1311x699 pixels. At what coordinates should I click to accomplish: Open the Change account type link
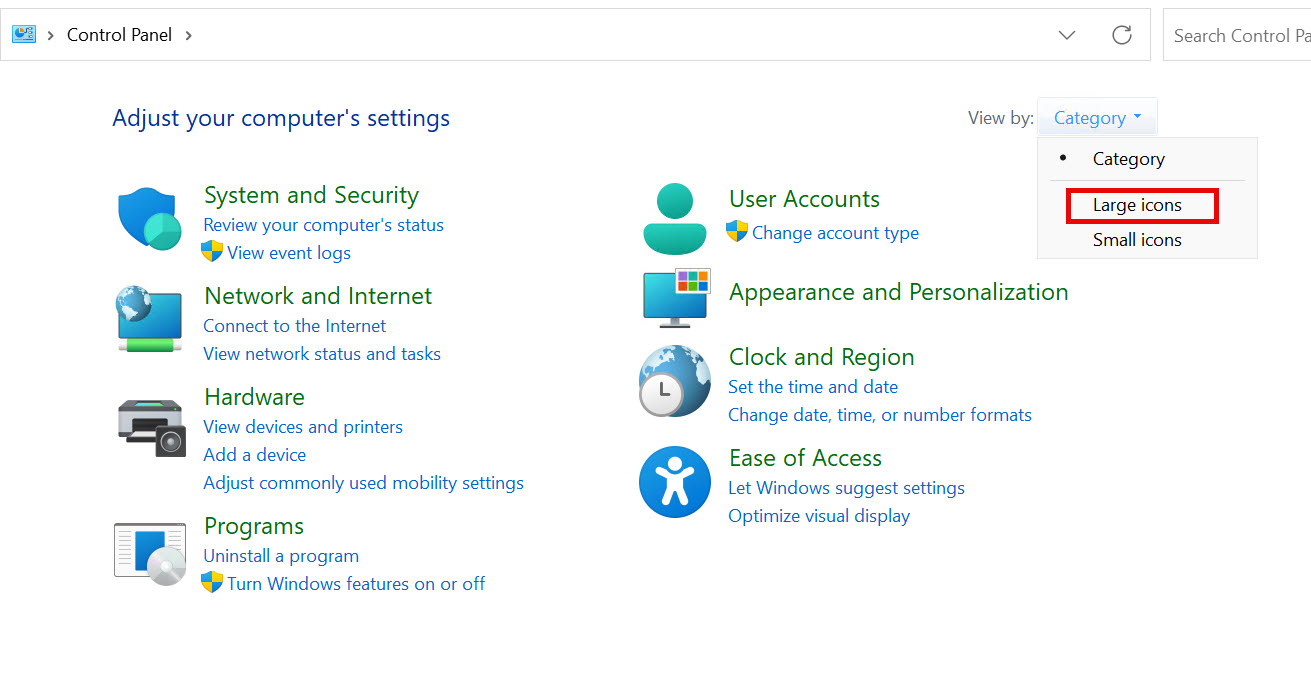(x=835, y=233)
